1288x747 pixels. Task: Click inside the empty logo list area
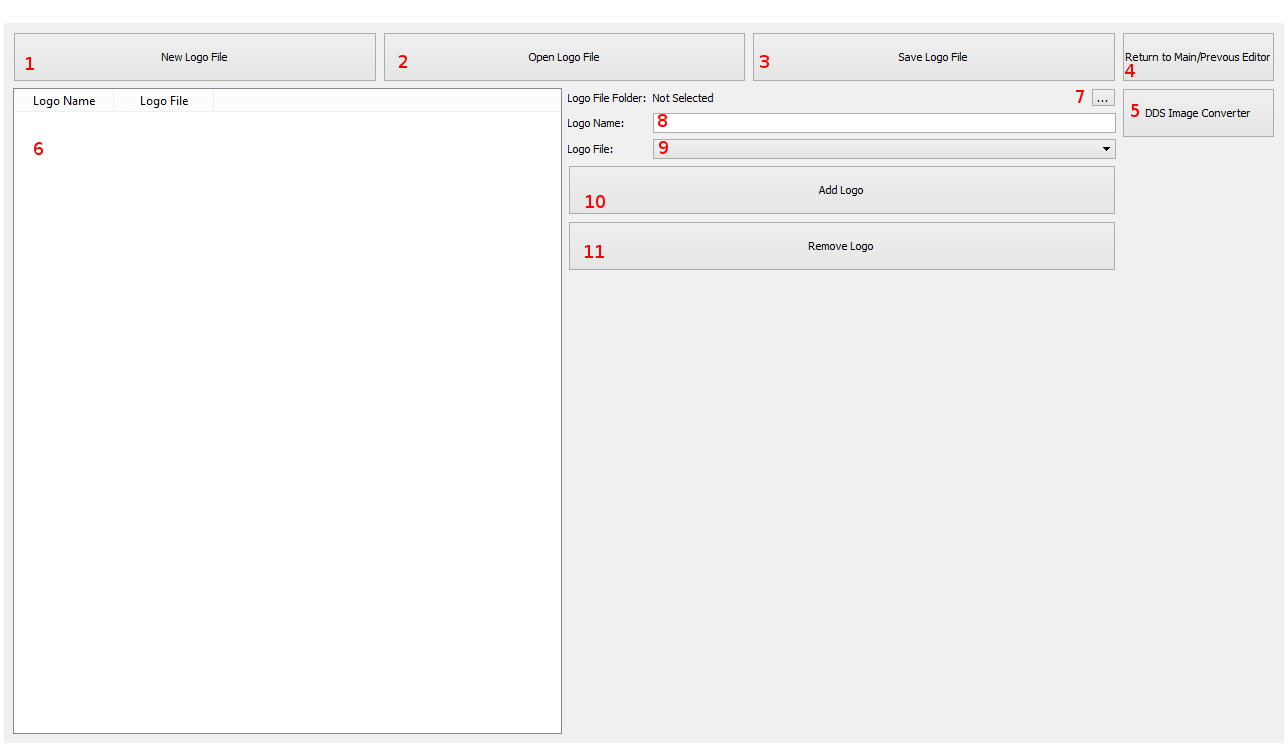pyautogui.click(x=287, y=420)
